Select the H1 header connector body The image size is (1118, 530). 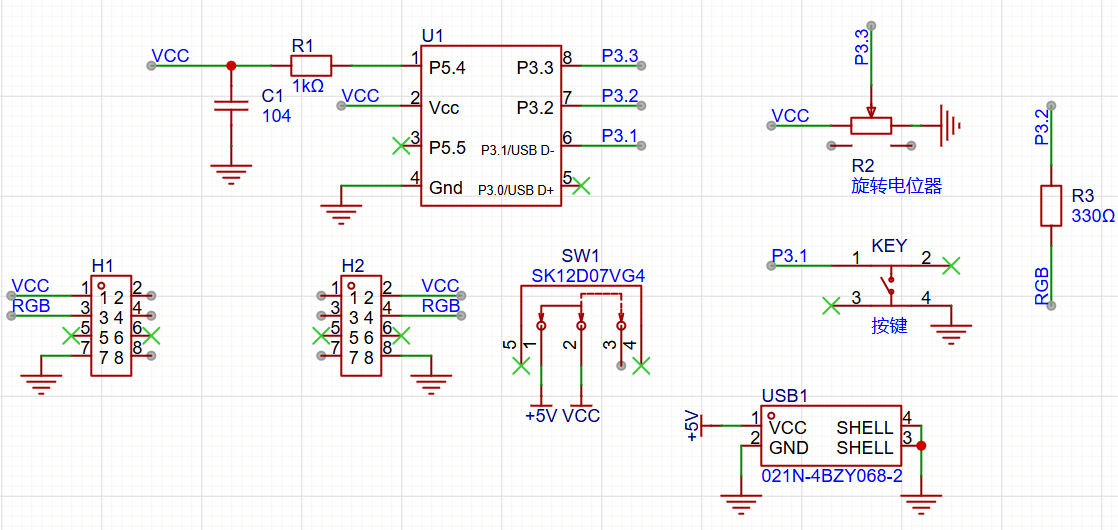111,326
